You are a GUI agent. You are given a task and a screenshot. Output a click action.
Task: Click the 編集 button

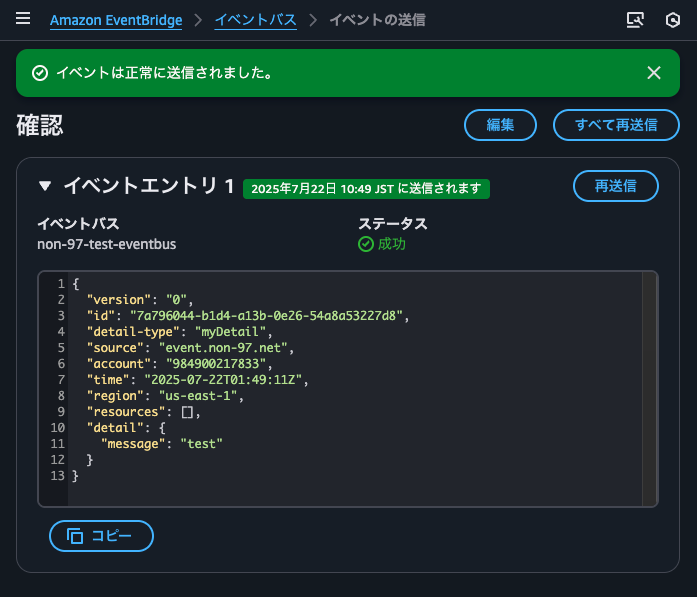click(x=500, y=125)
